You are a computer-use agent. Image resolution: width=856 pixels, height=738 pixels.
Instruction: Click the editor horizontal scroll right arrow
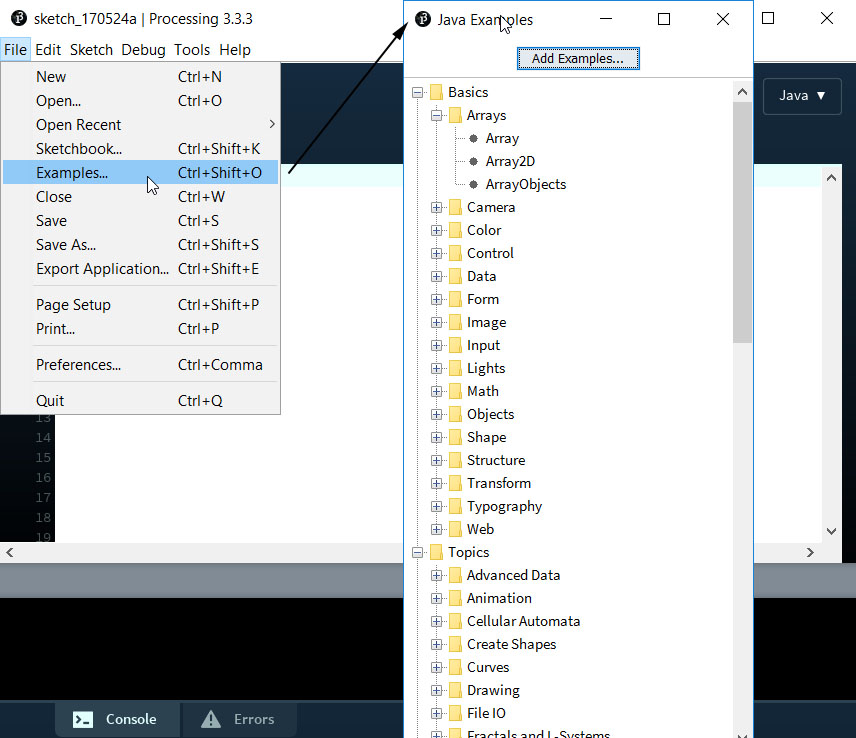click(810, 552)
